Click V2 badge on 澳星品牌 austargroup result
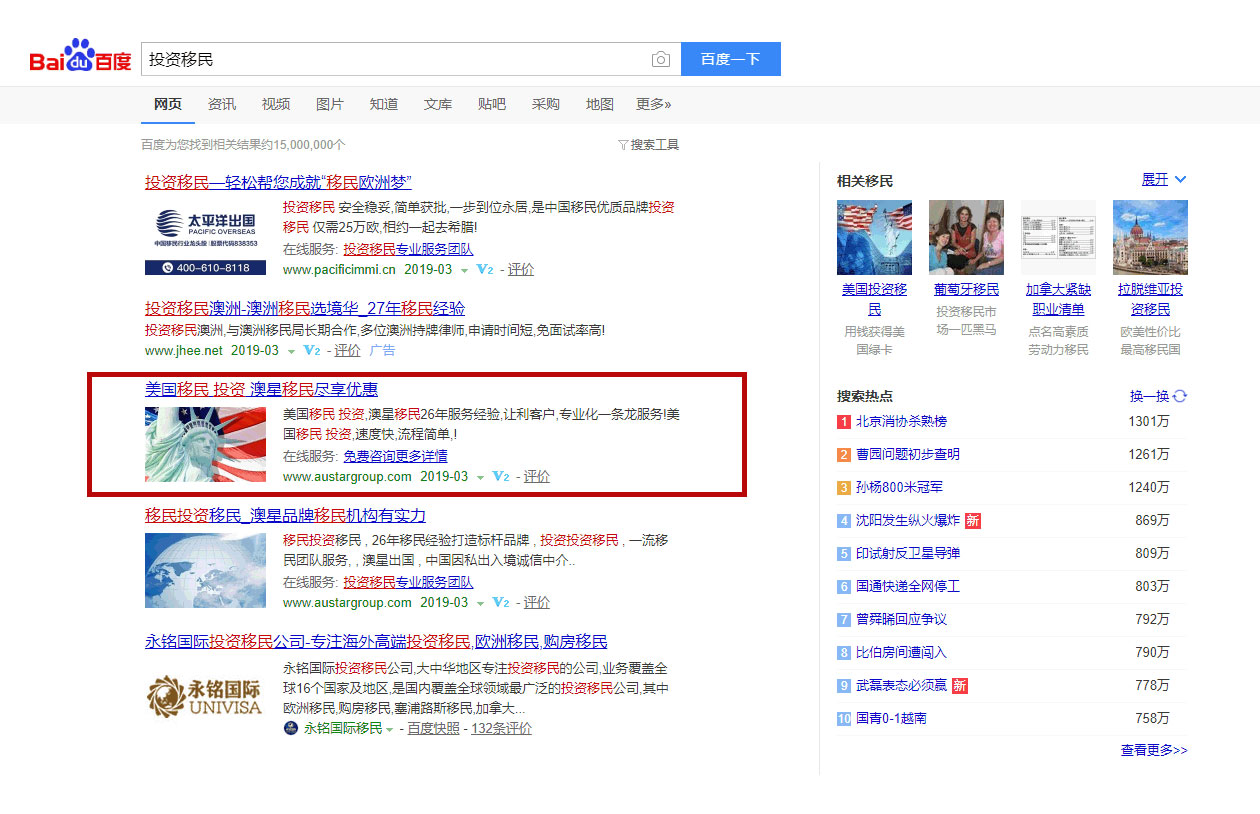 [501, 603]
